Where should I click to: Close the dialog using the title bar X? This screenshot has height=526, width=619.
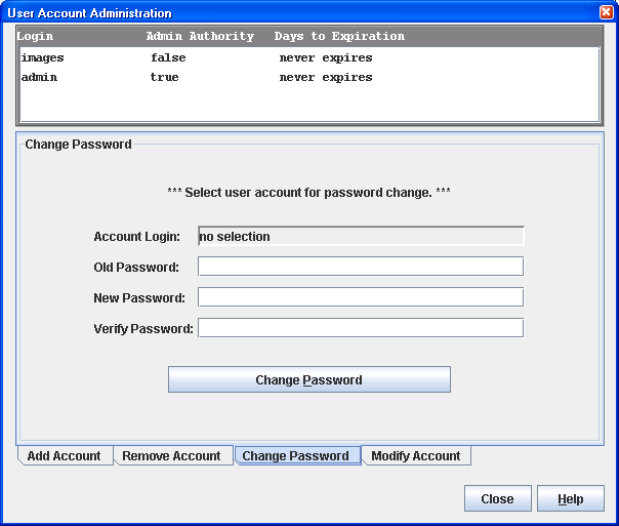606,13
